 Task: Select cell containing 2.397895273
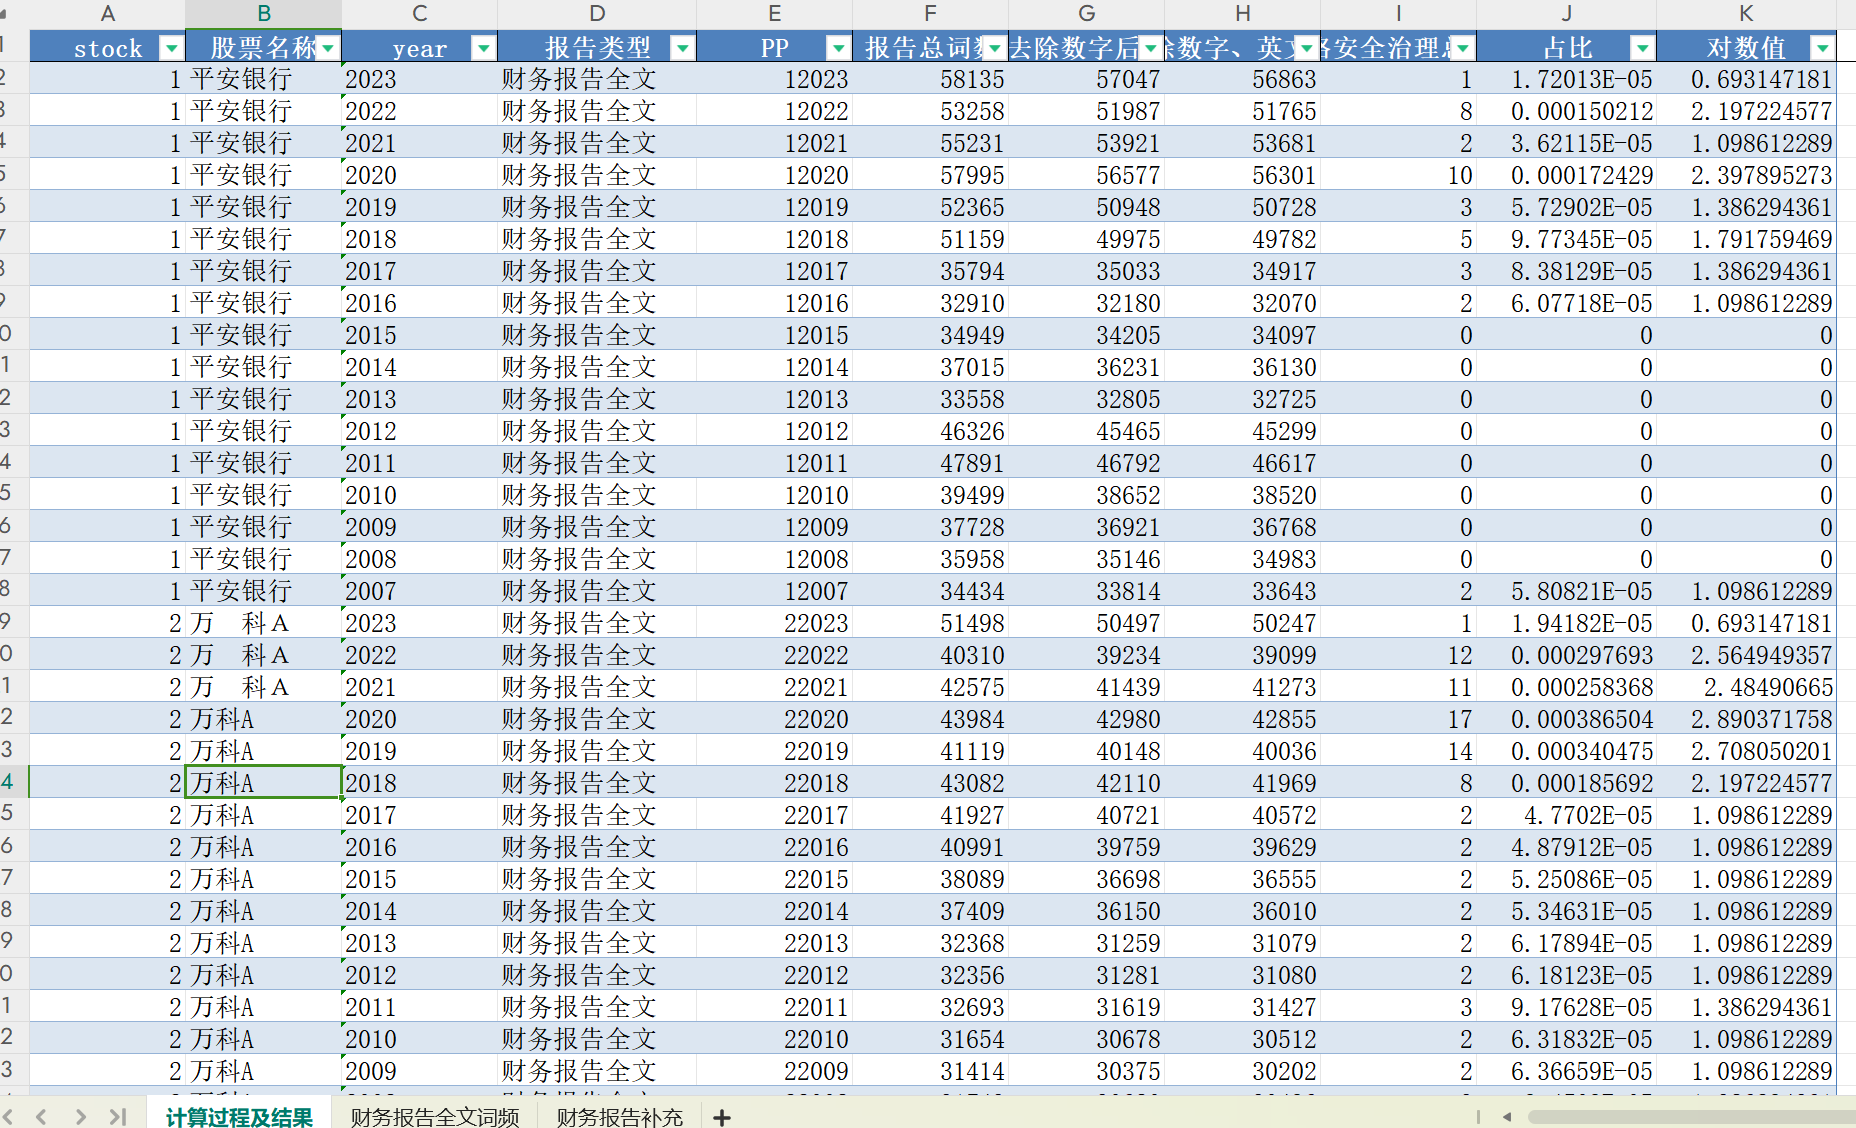[x=1747, y=175]
